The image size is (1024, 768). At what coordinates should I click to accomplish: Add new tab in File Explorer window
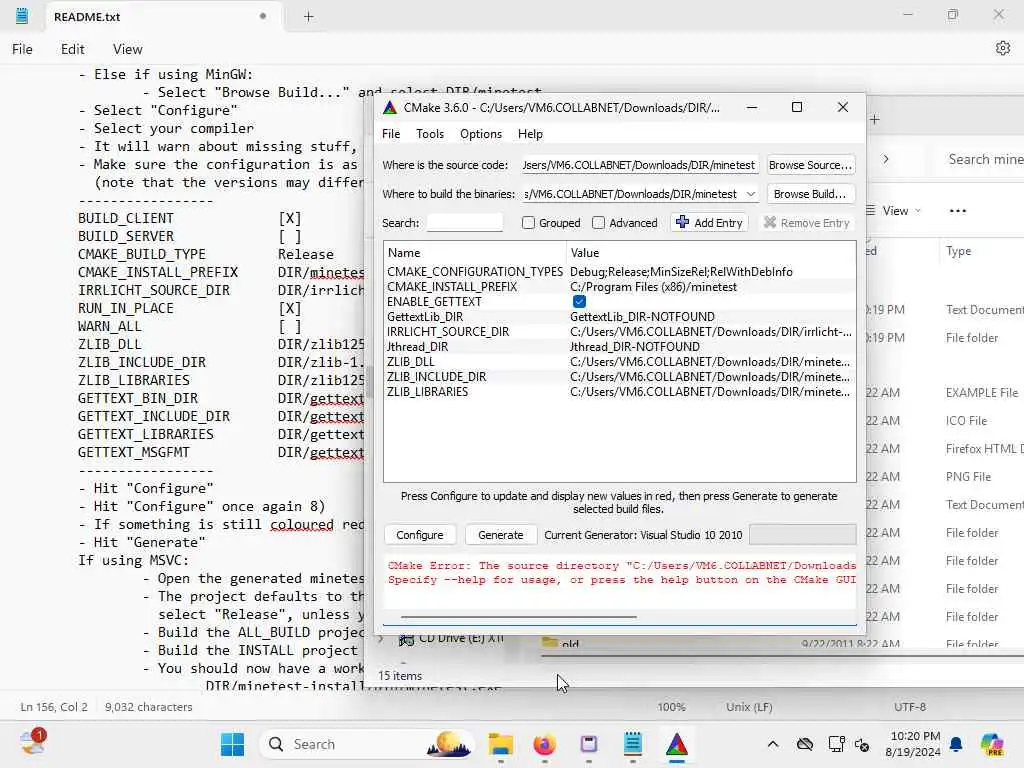875,120
